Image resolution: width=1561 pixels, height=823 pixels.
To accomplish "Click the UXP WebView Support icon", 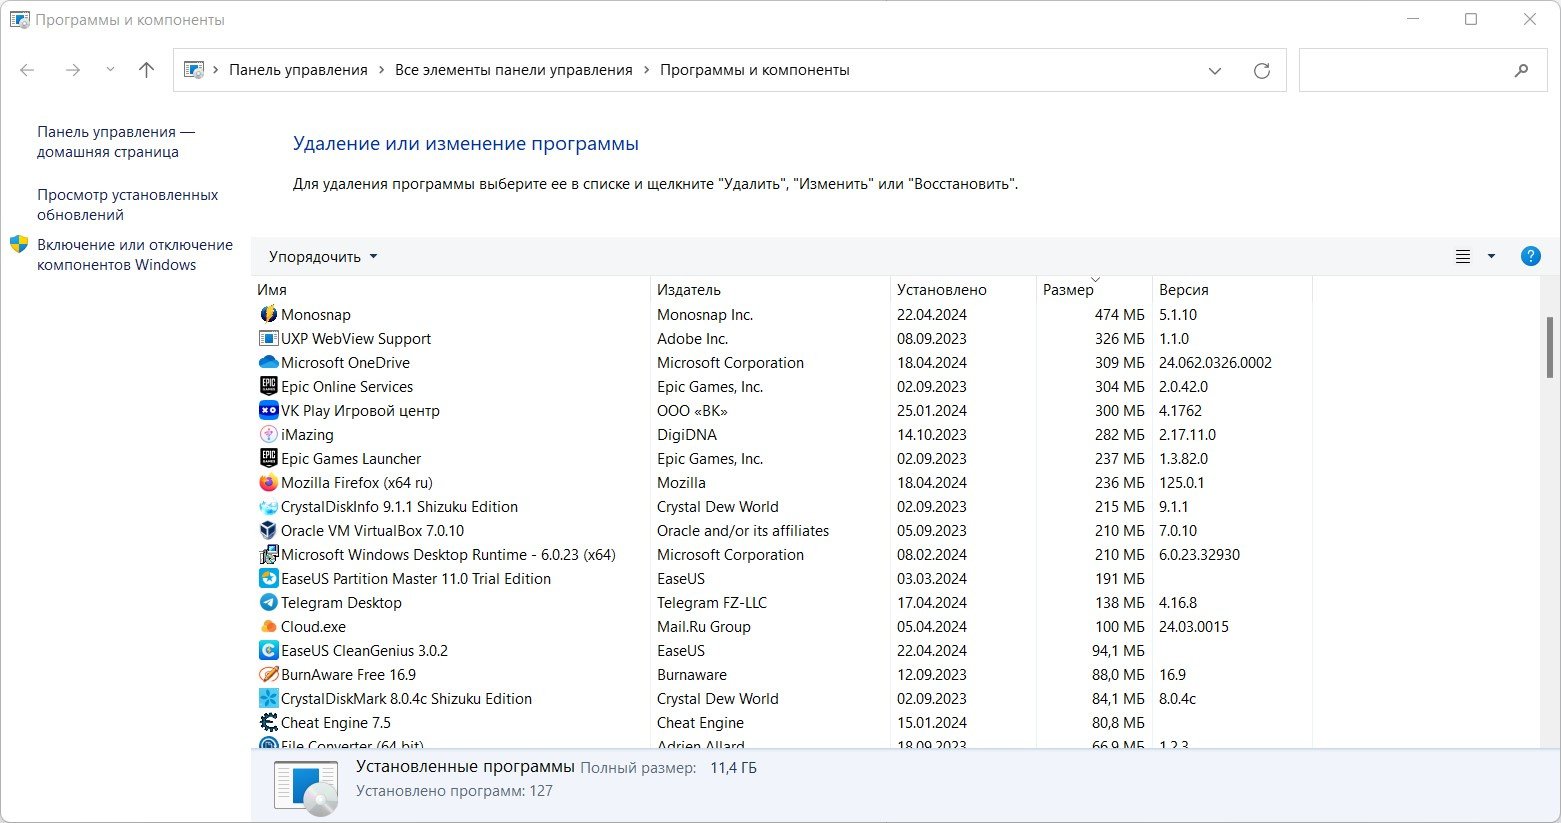I will (268, 338).
